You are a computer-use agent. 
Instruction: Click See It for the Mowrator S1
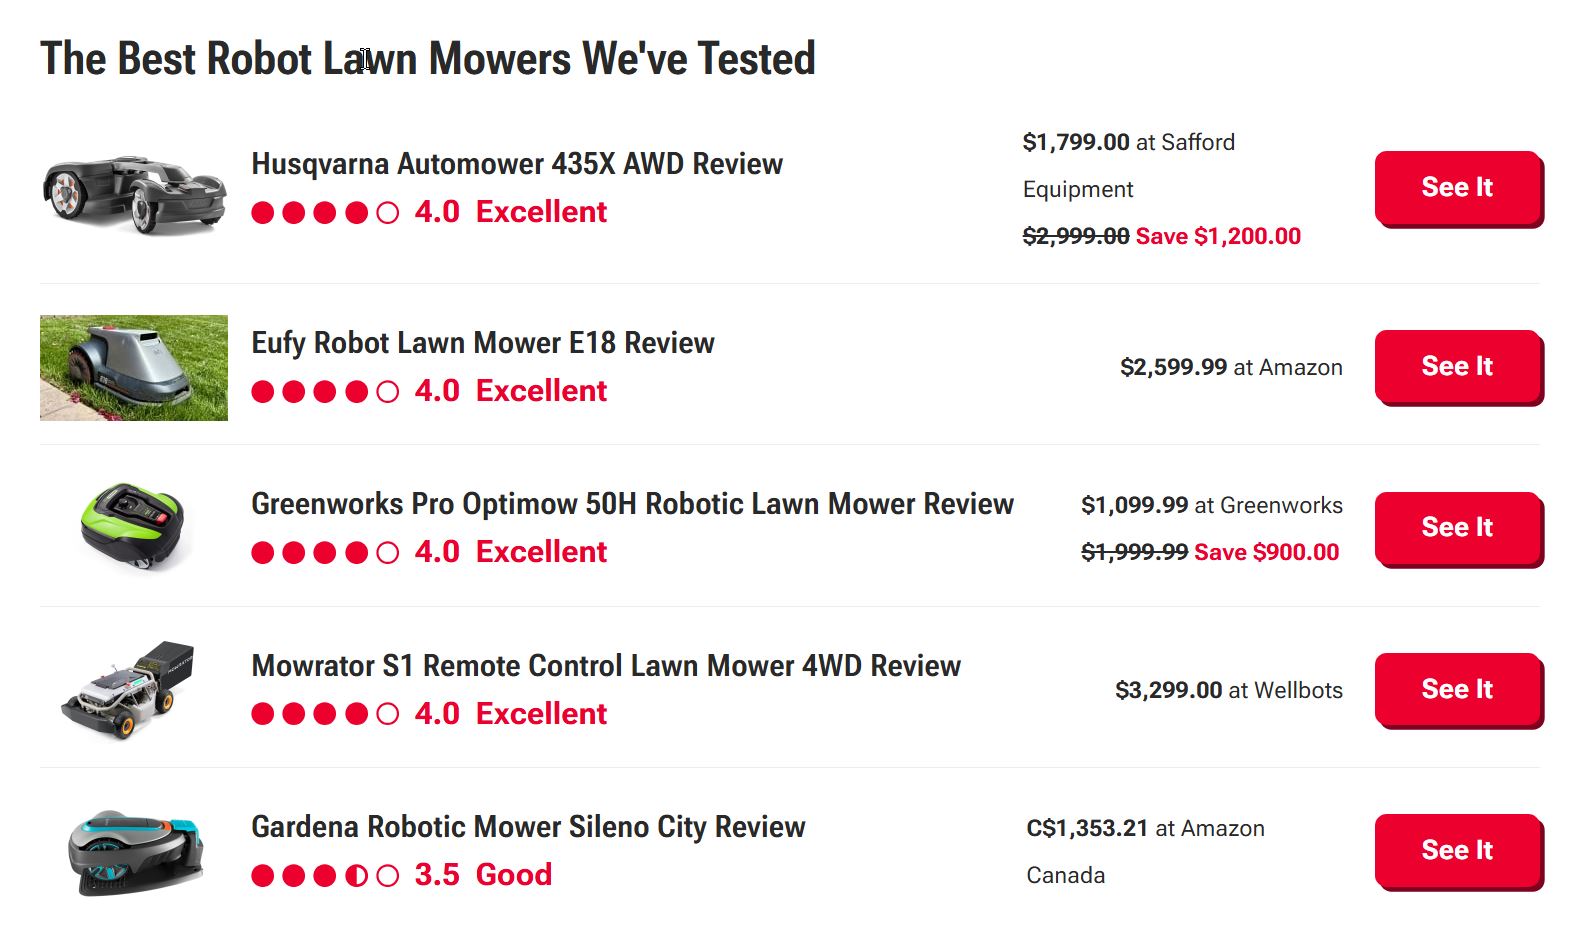[x=1457, y=690]
